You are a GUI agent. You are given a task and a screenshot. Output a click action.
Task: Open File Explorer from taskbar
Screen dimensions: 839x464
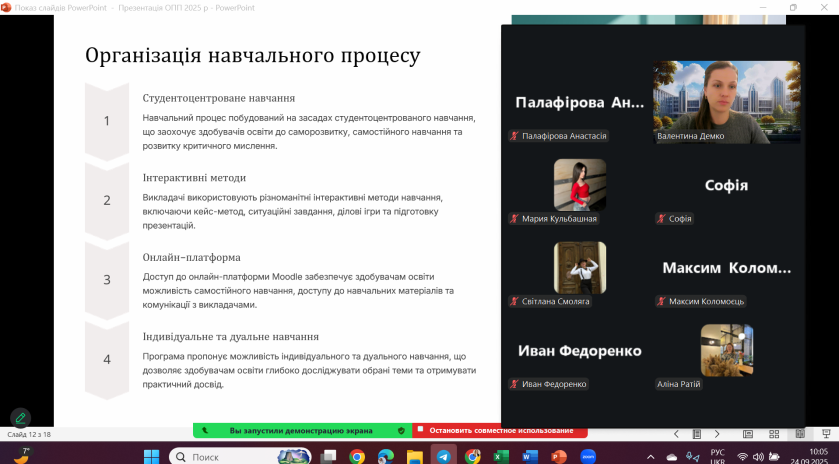click(415, 457)
